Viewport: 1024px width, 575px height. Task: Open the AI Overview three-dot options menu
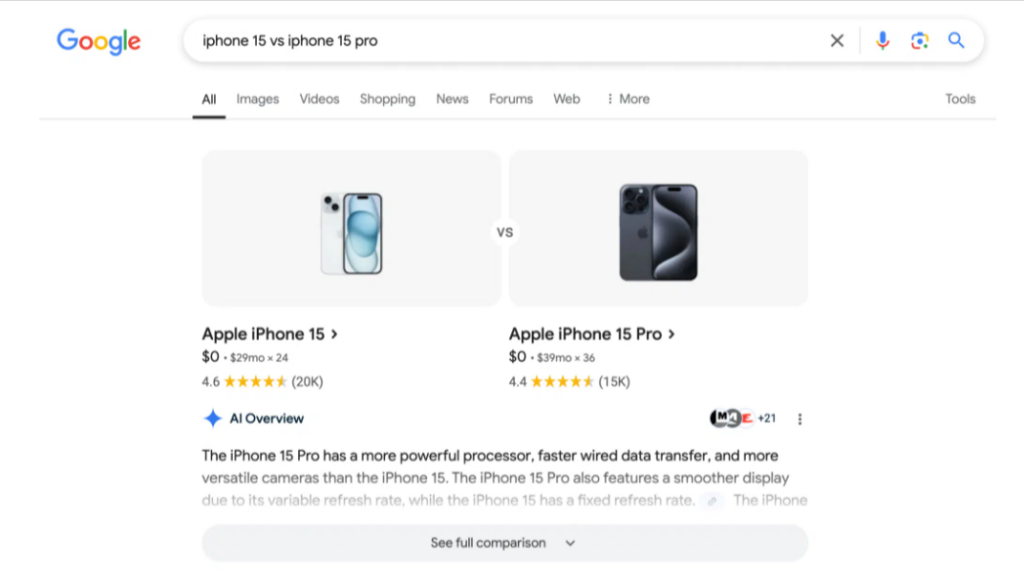tap(800, 419)
